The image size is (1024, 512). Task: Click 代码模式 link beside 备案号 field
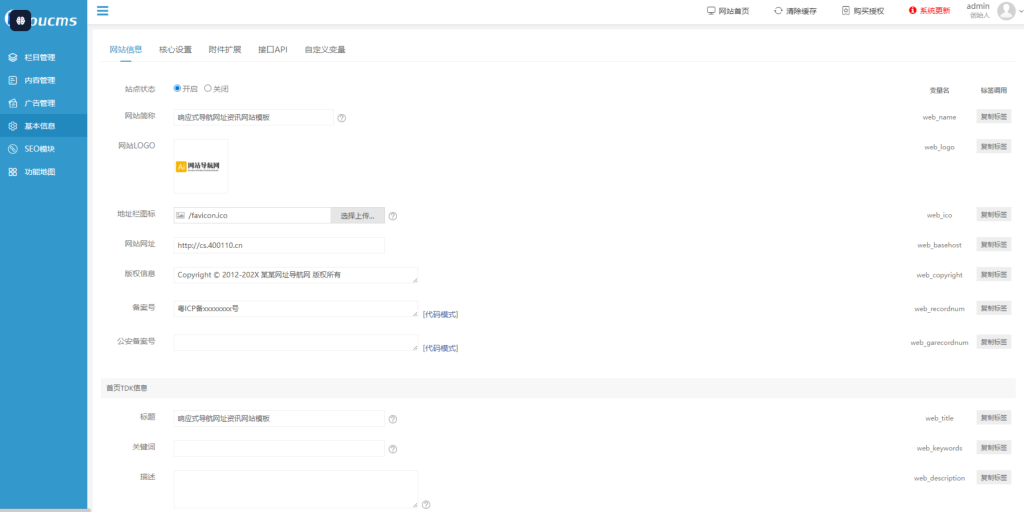pyautogui.click(x=440, y=315)
